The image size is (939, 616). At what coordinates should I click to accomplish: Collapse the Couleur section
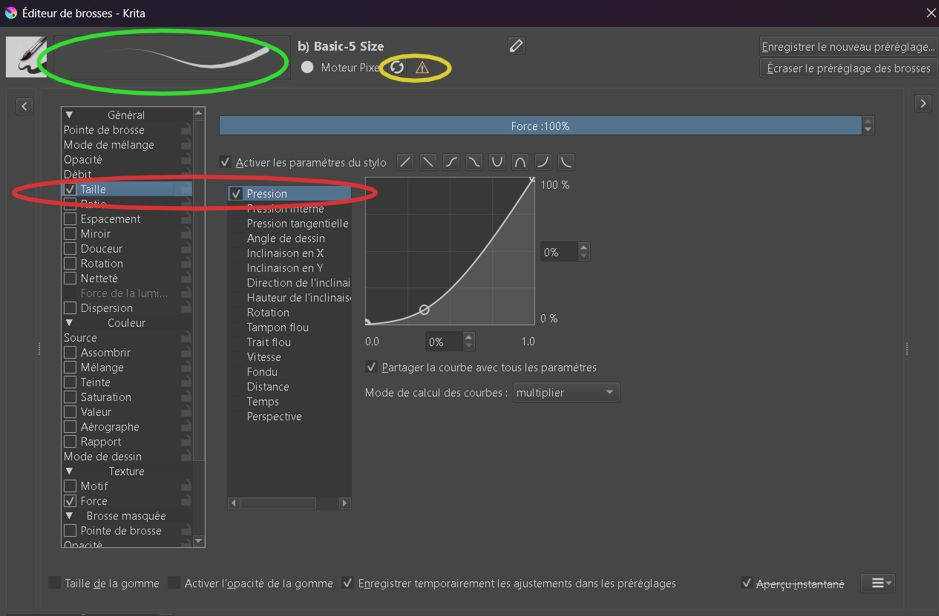point(70,323)
